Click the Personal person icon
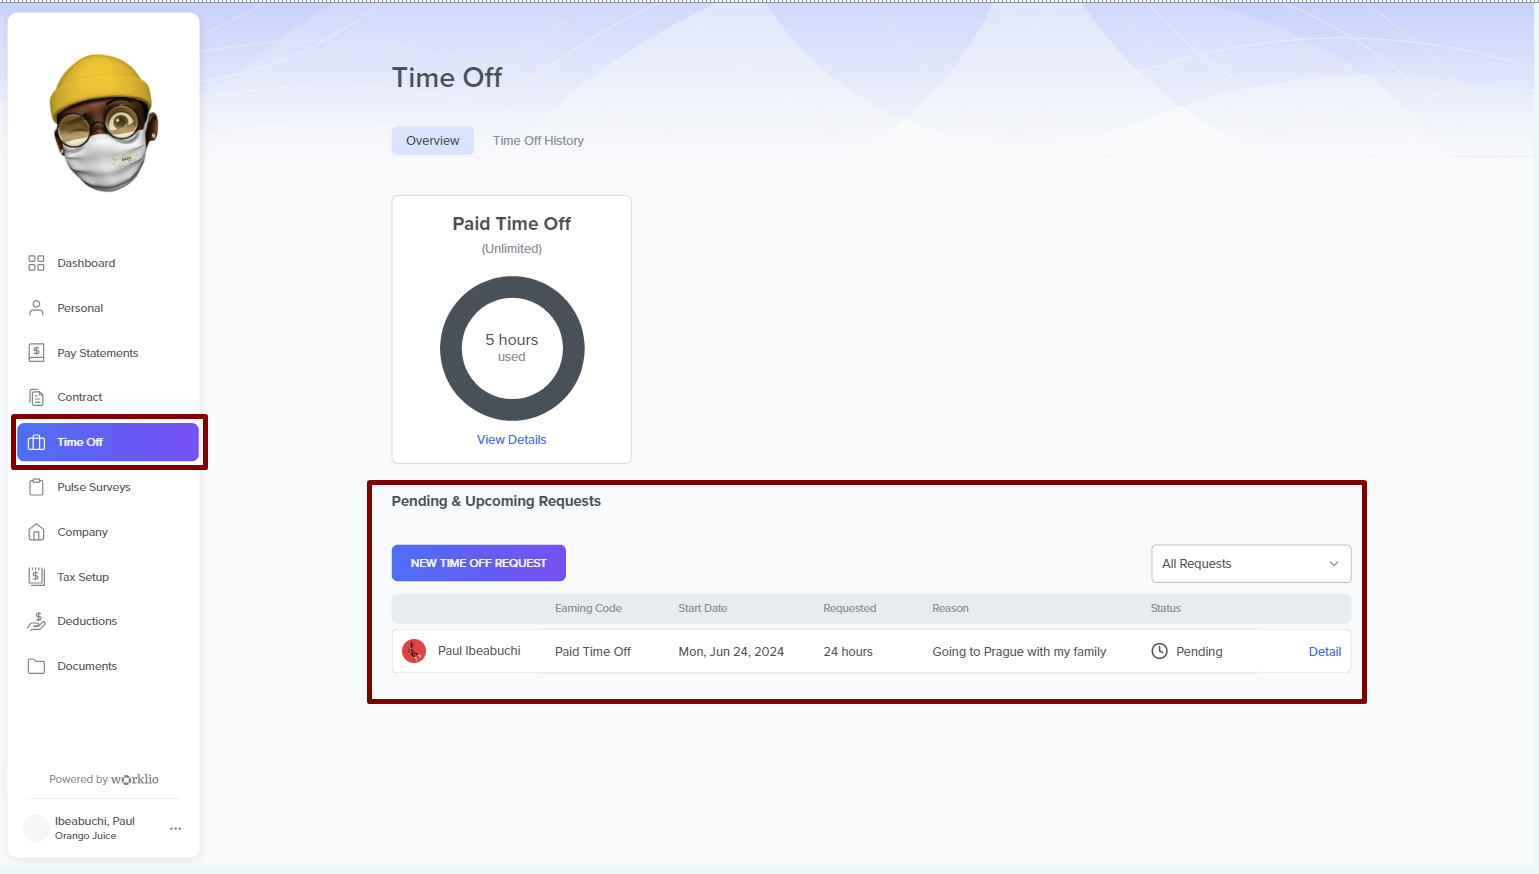The height and width of the screenshot is (874, 1539). click(x=37, y=308)
